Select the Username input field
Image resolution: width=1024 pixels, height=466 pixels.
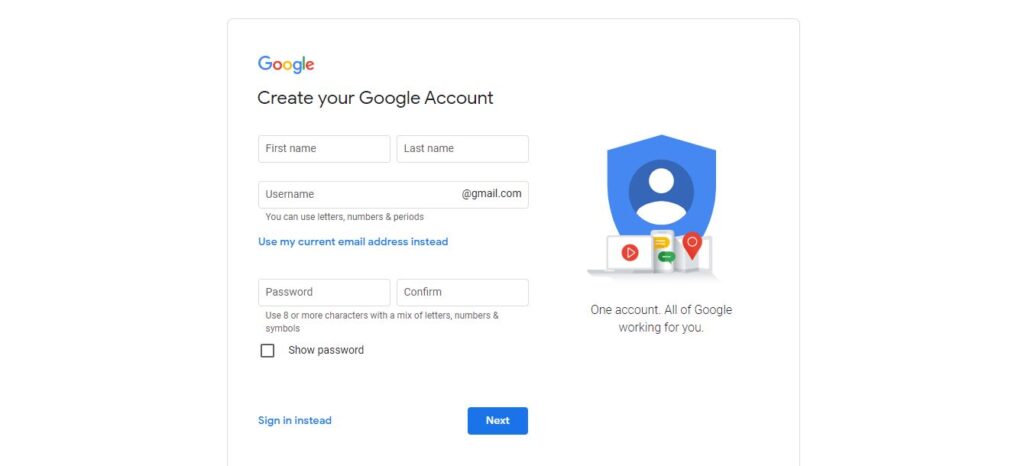[393, 194]
